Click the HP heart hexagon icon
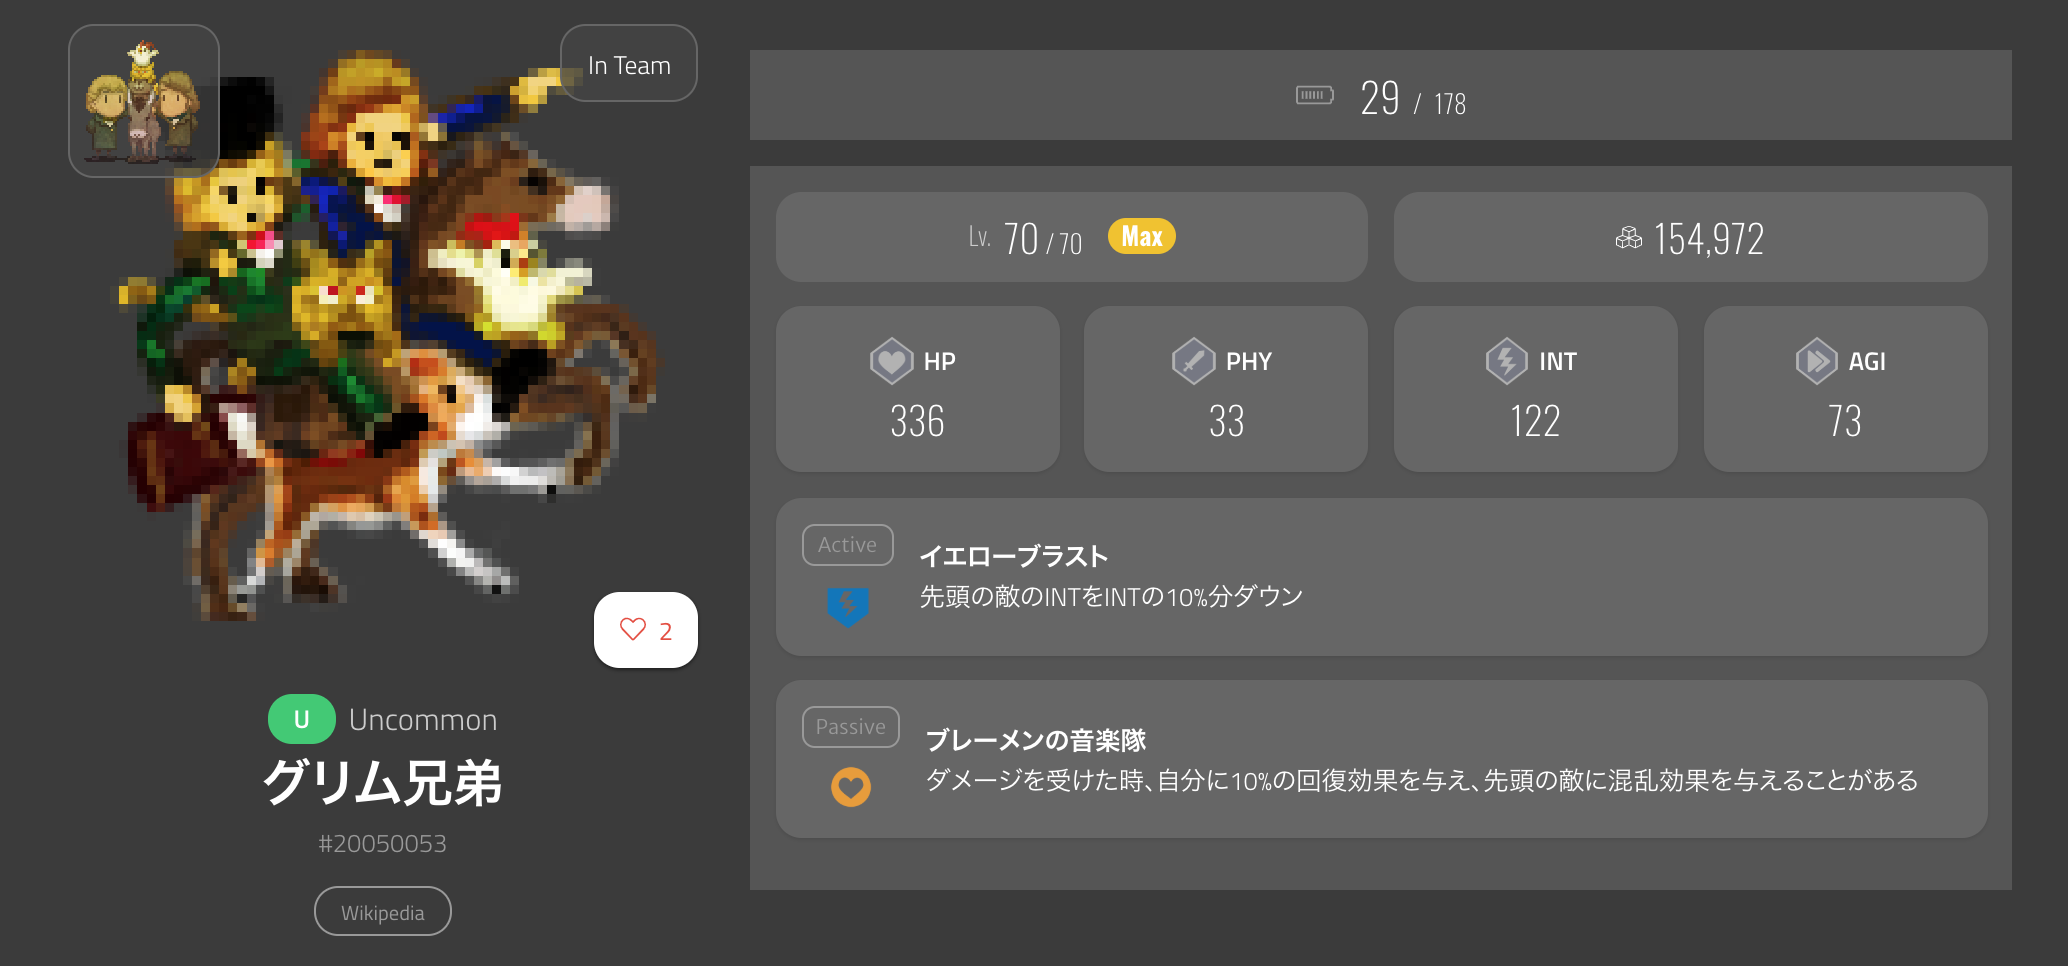2068x966 pixels. (891, 361)
